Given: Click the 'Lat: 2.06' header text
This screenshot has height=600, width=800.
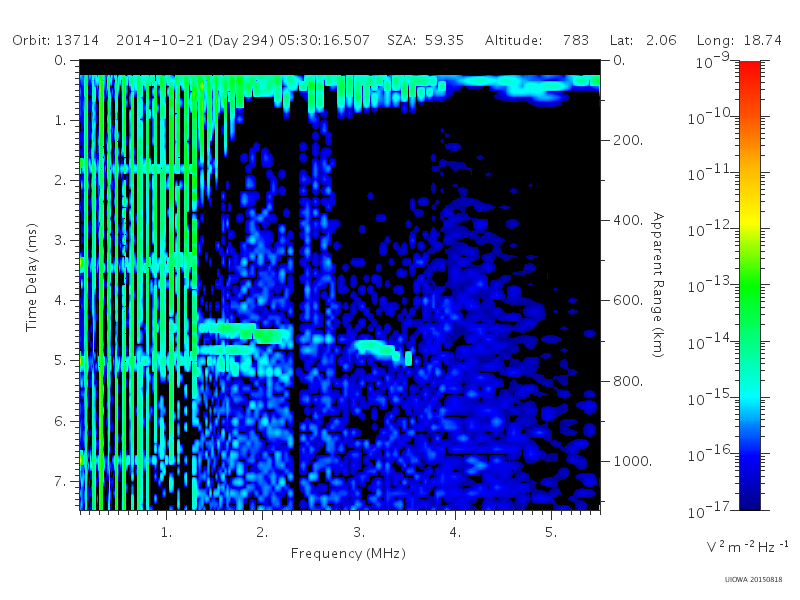Looking at the screenshot, I should pos(643,40).
